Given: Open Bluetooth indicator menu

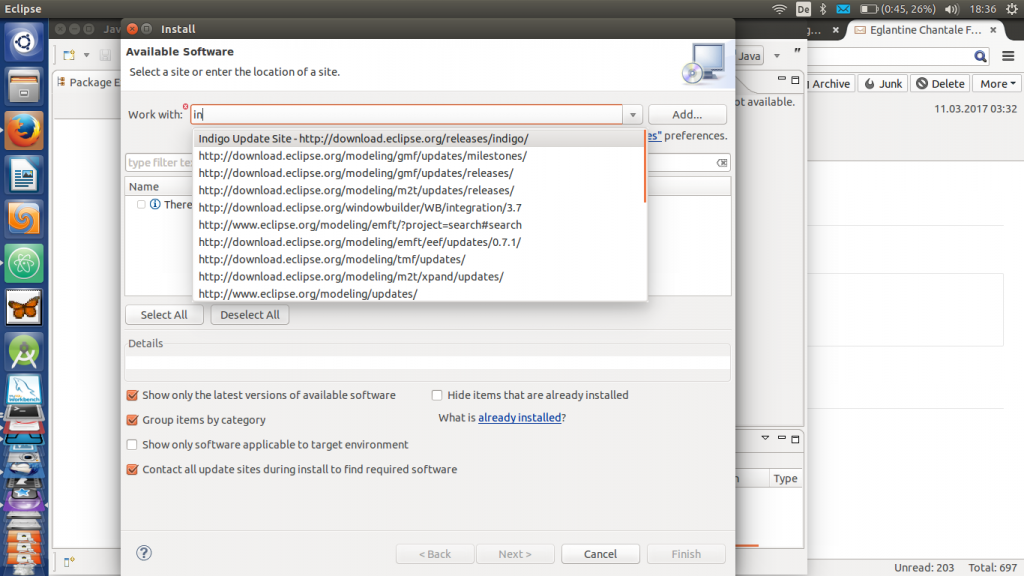Looking at the screenshot, I should pos(823,9).
